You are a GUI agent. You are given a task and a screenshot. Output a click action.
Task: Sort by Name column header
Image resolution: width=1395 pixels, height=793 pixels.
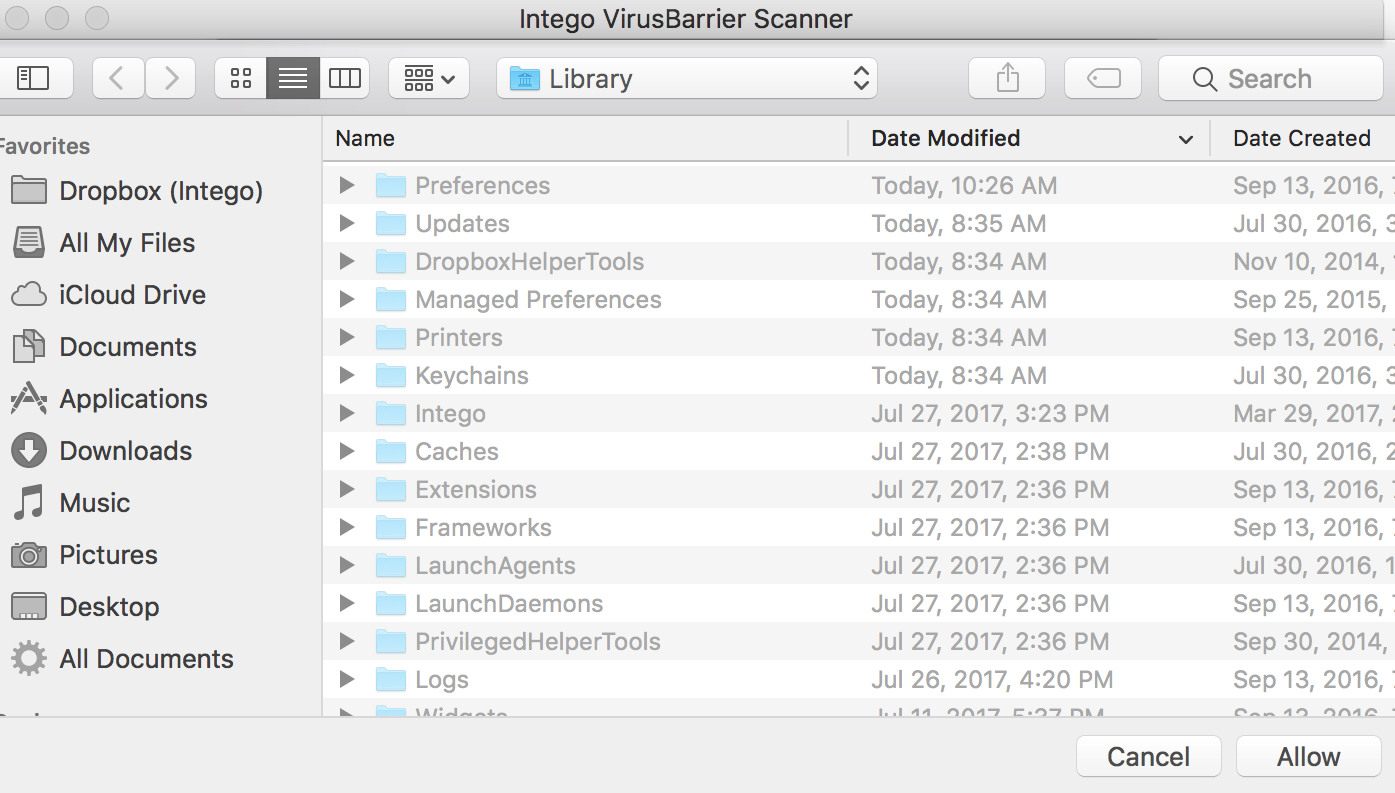click(x=586, y=138)
